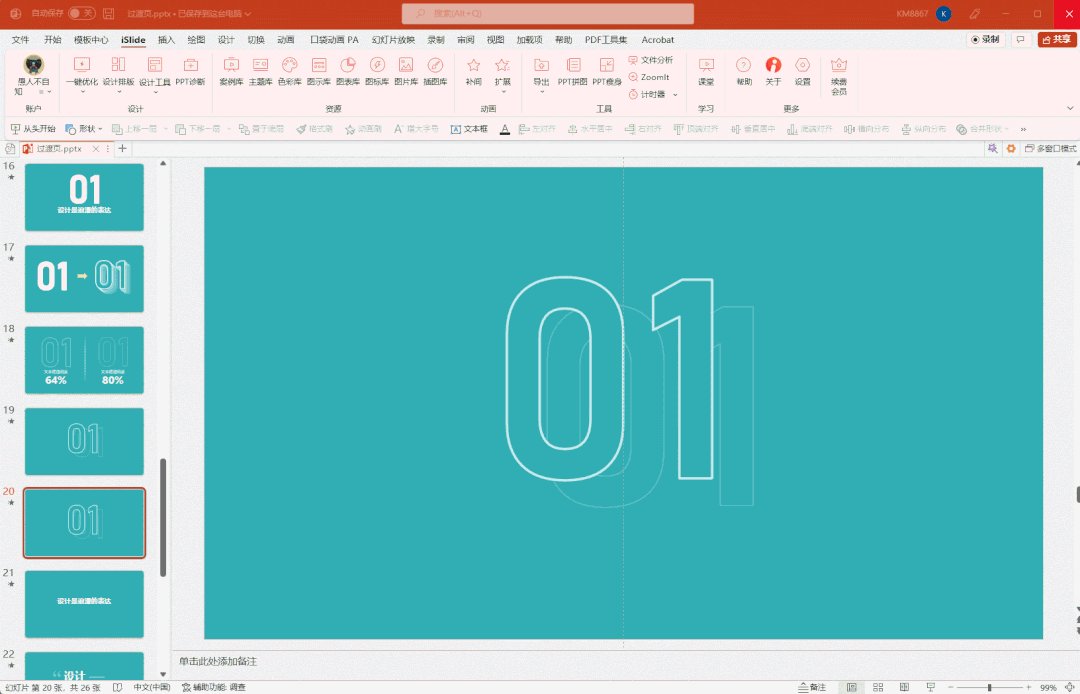This screenshot has height=694, width=1080.
Task: Click the 补间 animation icon
Action: (x=473, y=70)
